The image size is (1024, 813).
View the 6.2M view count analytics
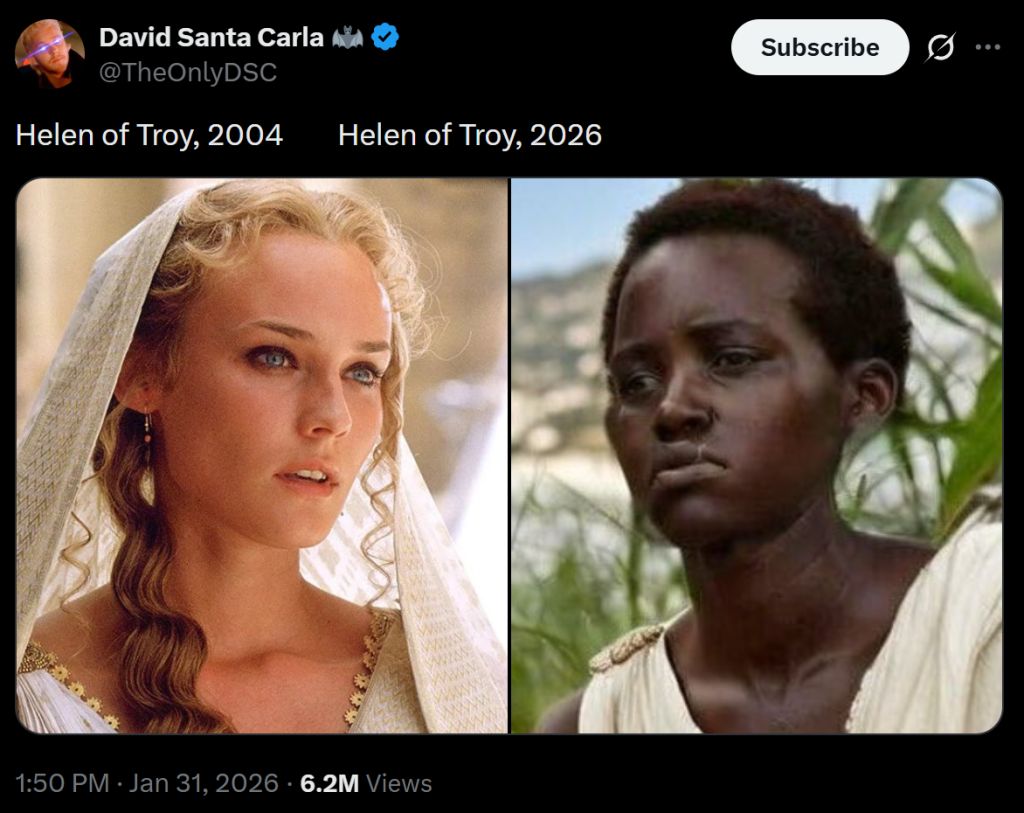[x=329, y=783]
